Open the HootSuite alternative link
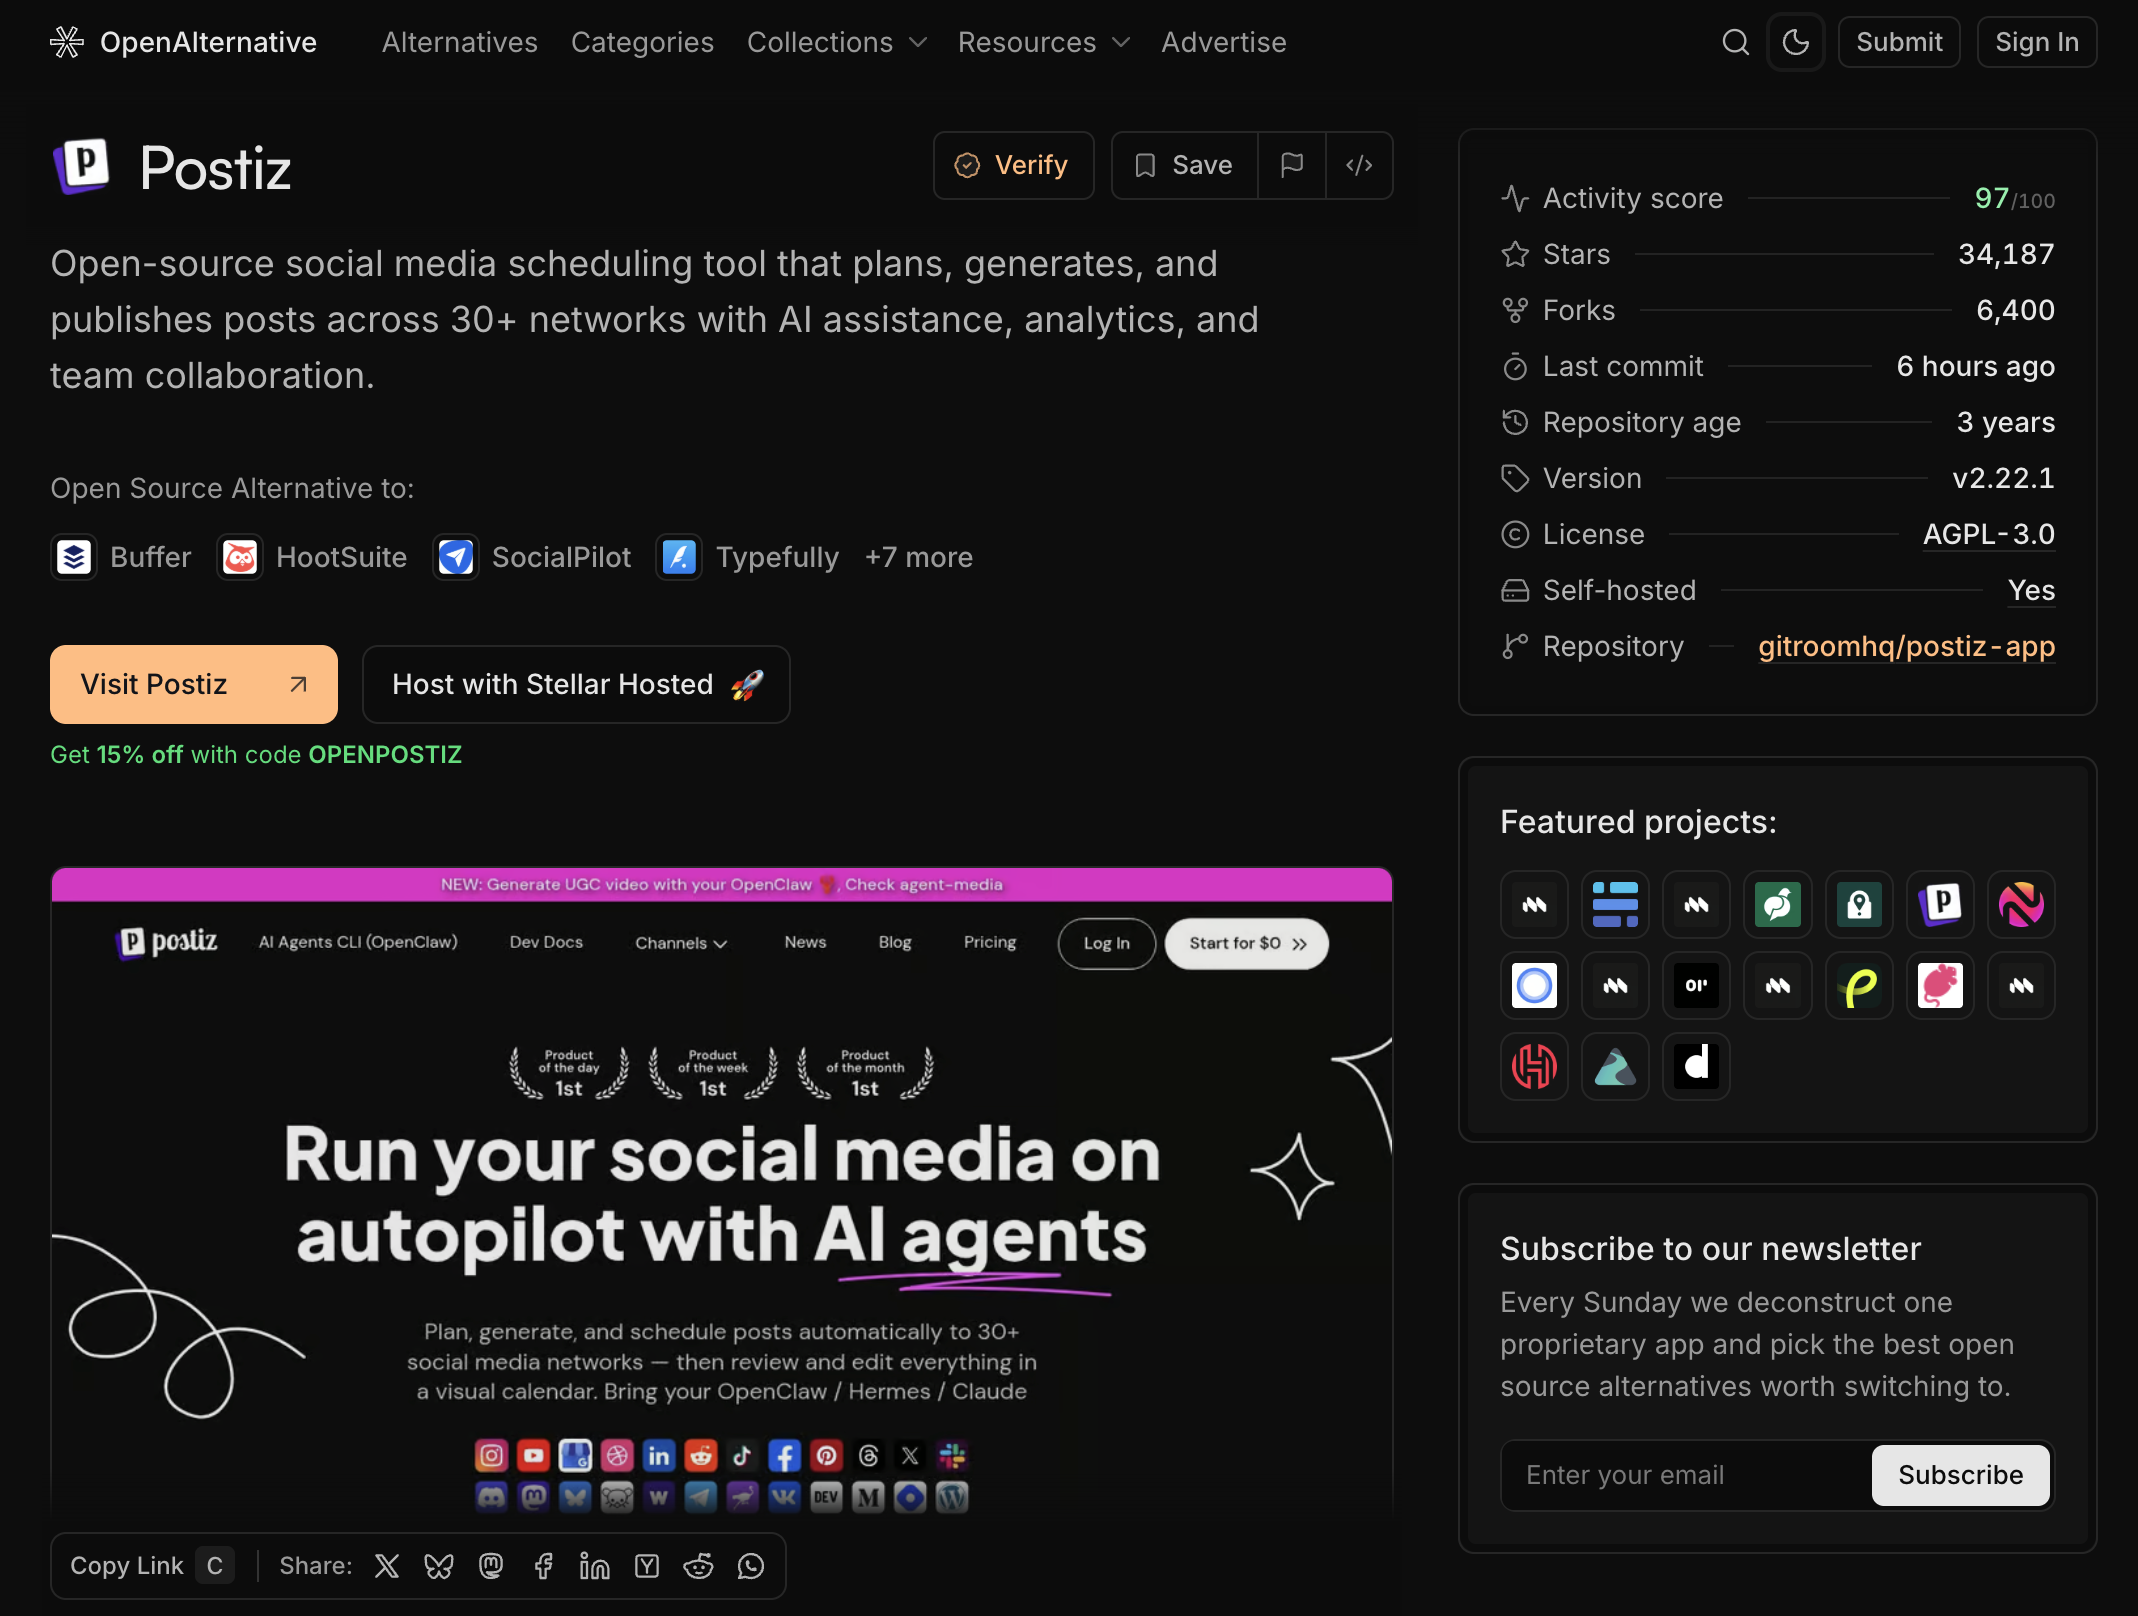 [312, 557]
